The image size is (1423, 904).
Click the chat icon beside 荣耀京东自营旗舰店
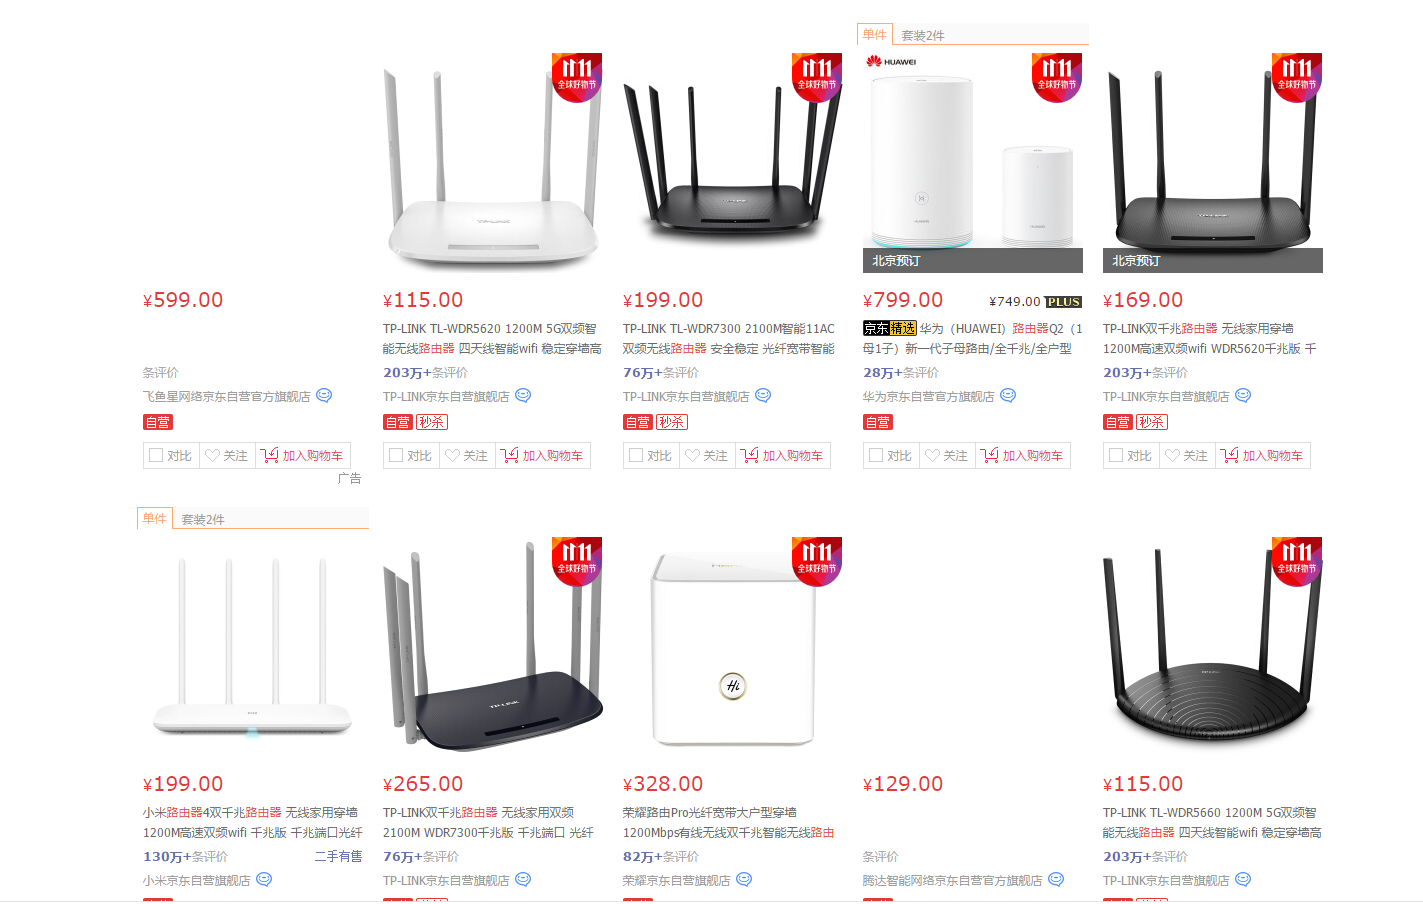pyautogui.click(x=744, y=880)
